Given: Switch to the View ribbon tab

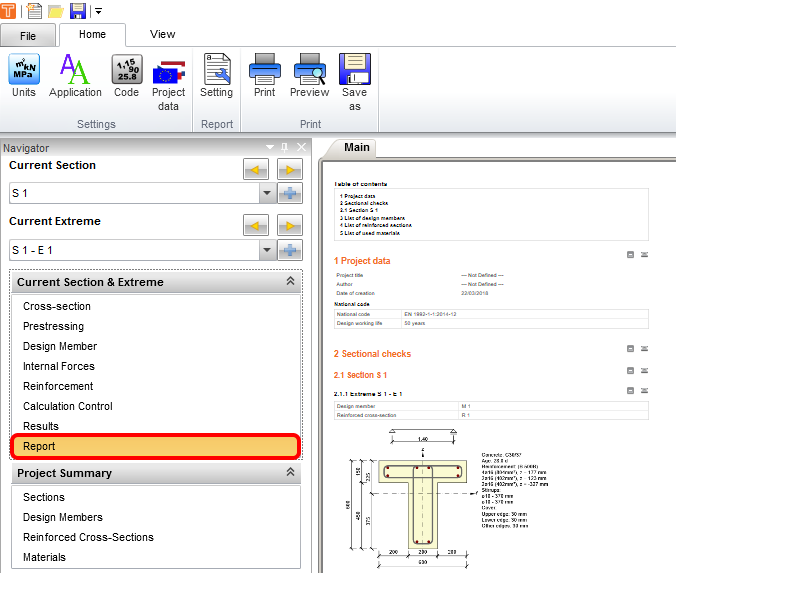Looking at the screenshot, I should pyautogui.click(x=162, y=34).
